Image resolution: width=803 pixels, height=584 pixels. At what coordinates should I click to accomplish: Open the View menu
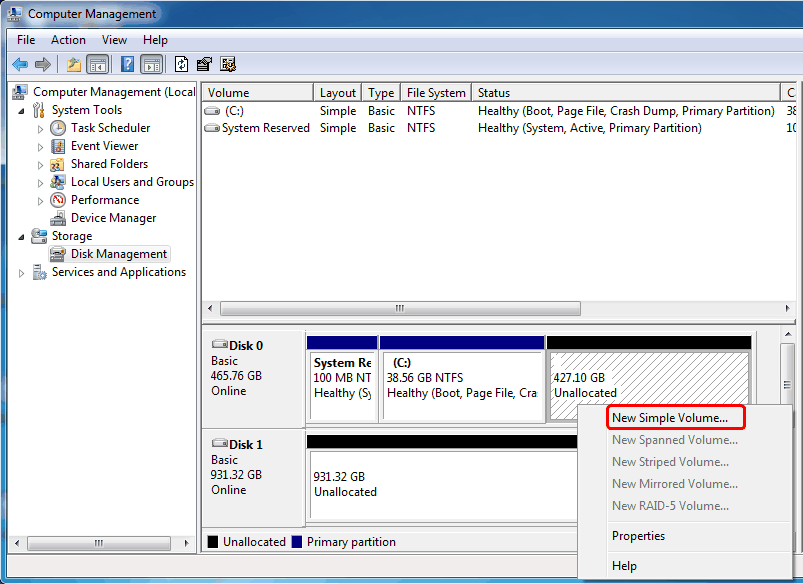click(114, 40)
